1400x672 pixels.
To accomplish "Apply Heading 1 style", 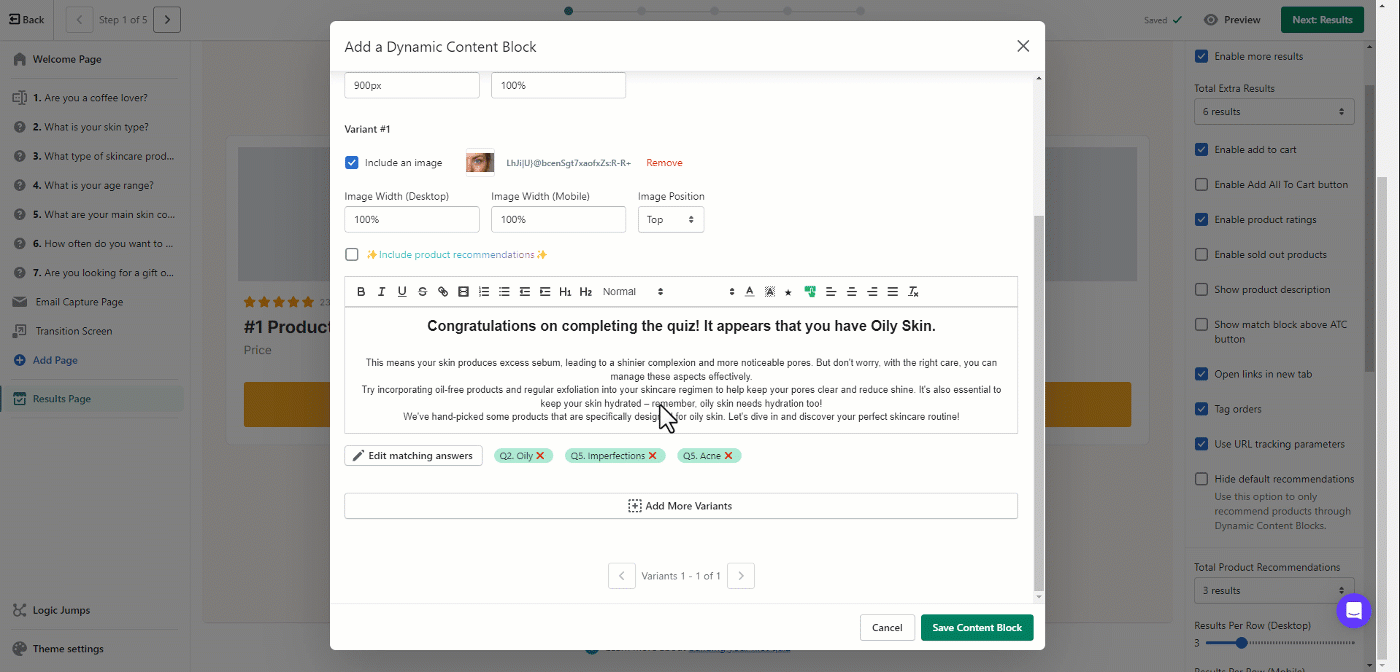I will pyautogui.click(x=565, y=292).
